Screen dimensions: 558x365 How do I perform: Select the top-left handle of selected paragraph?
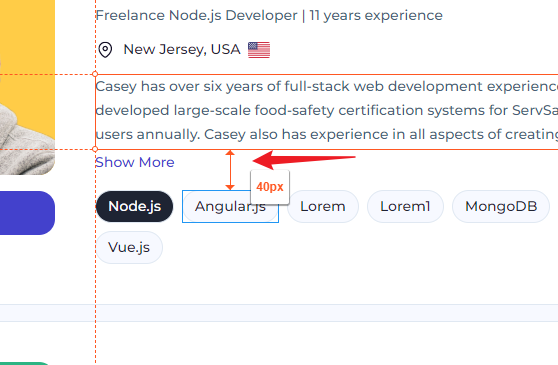click(95, 74)
